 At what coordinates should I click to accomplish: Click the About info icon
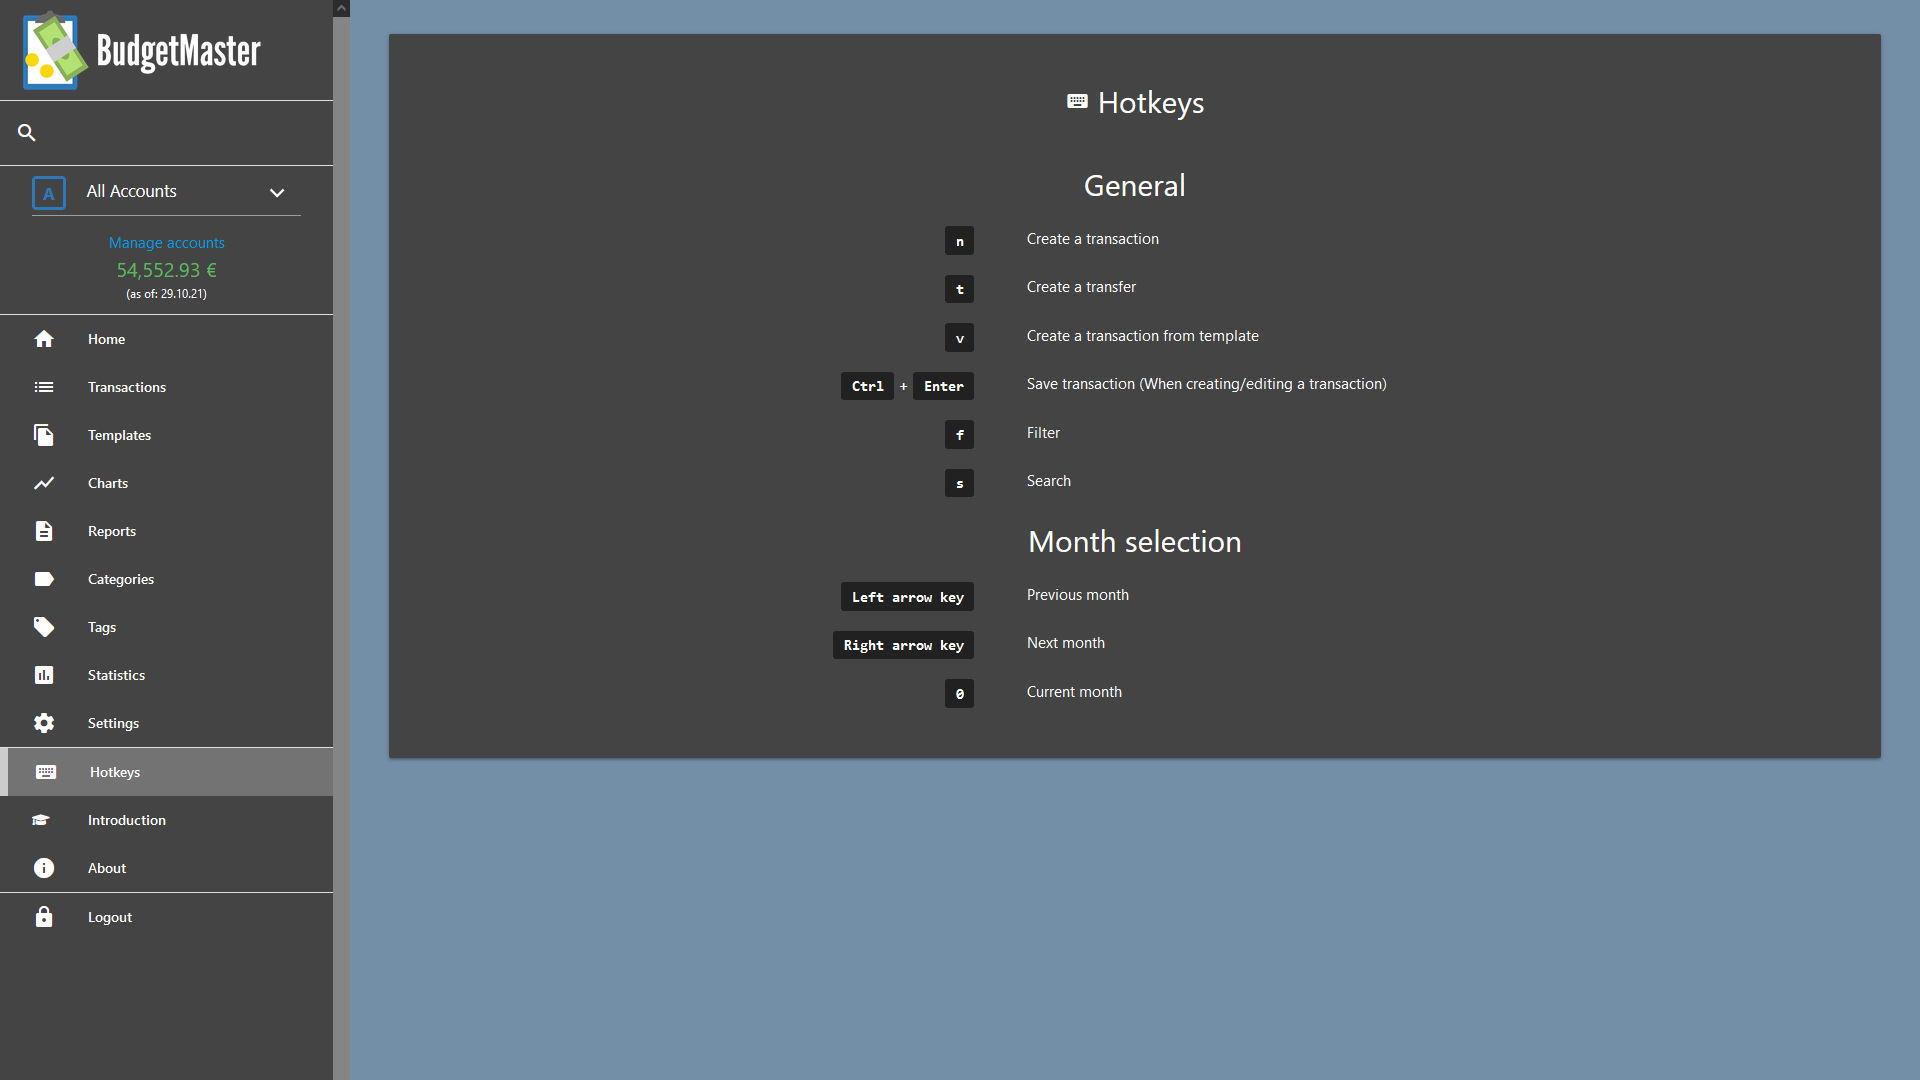click(x=44, y=868)
